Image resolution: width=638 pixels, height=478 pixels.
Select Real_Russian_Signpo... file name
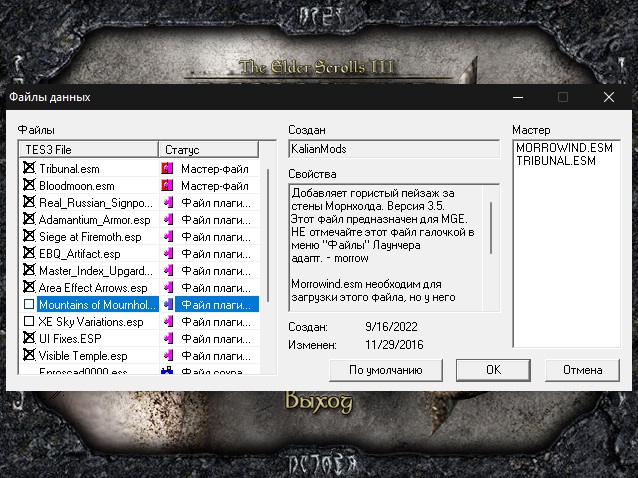96,203
